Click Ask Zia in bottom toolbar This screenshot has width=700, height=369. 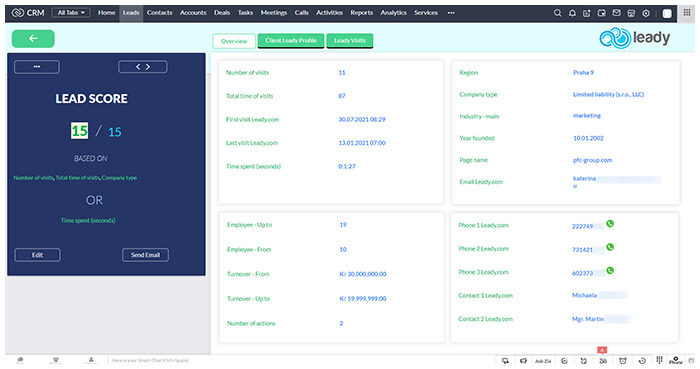(x=543, y=361)
